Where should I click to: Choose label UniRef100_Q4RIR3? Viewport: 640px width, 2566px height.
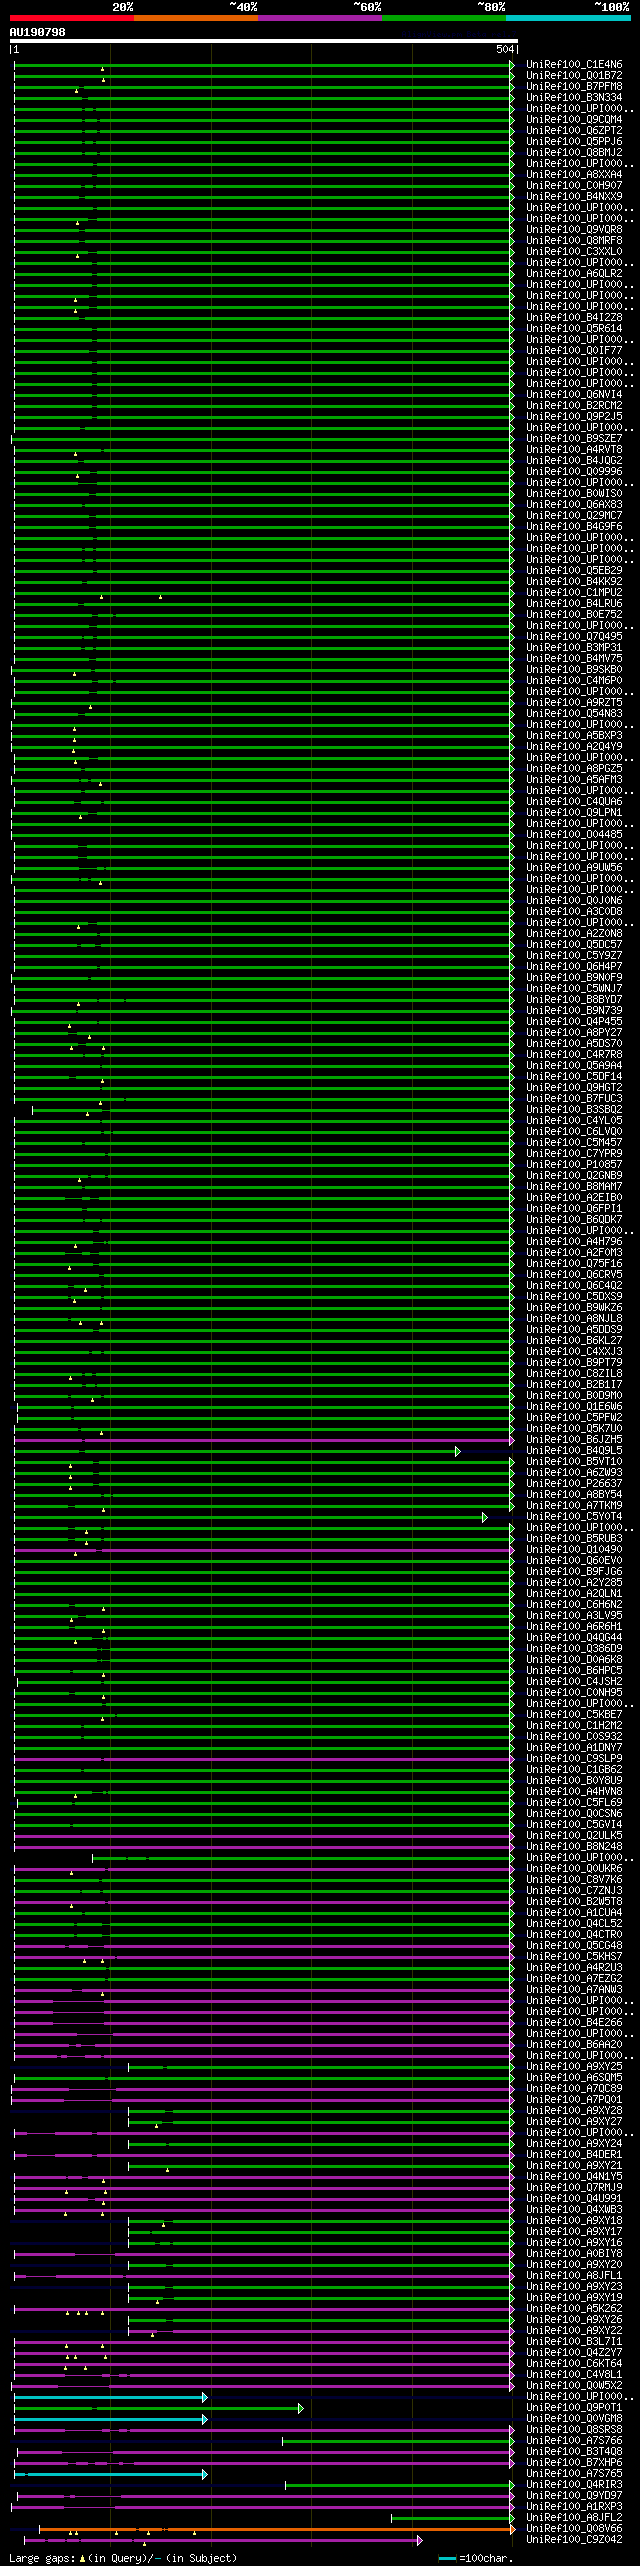pyautogui.click(x=574, y=2485)
